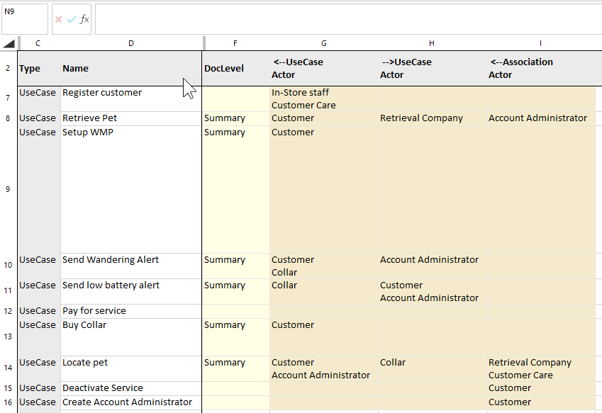Click into the formula bar input
The width and height of the screenshot is (602, 413).
pos(348,19)
